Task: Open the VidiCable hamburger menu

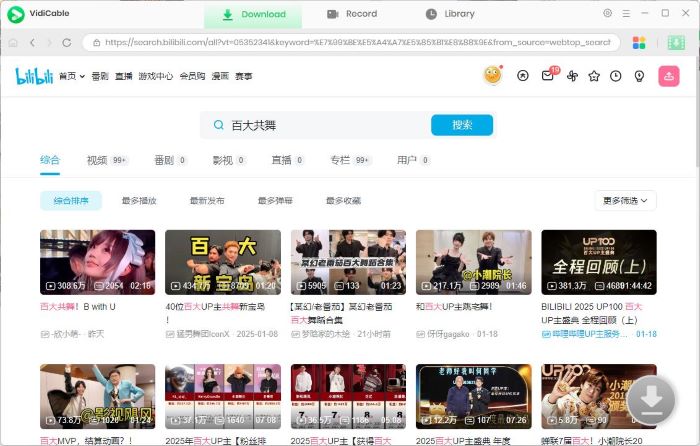Action: [x=626, y=13]
